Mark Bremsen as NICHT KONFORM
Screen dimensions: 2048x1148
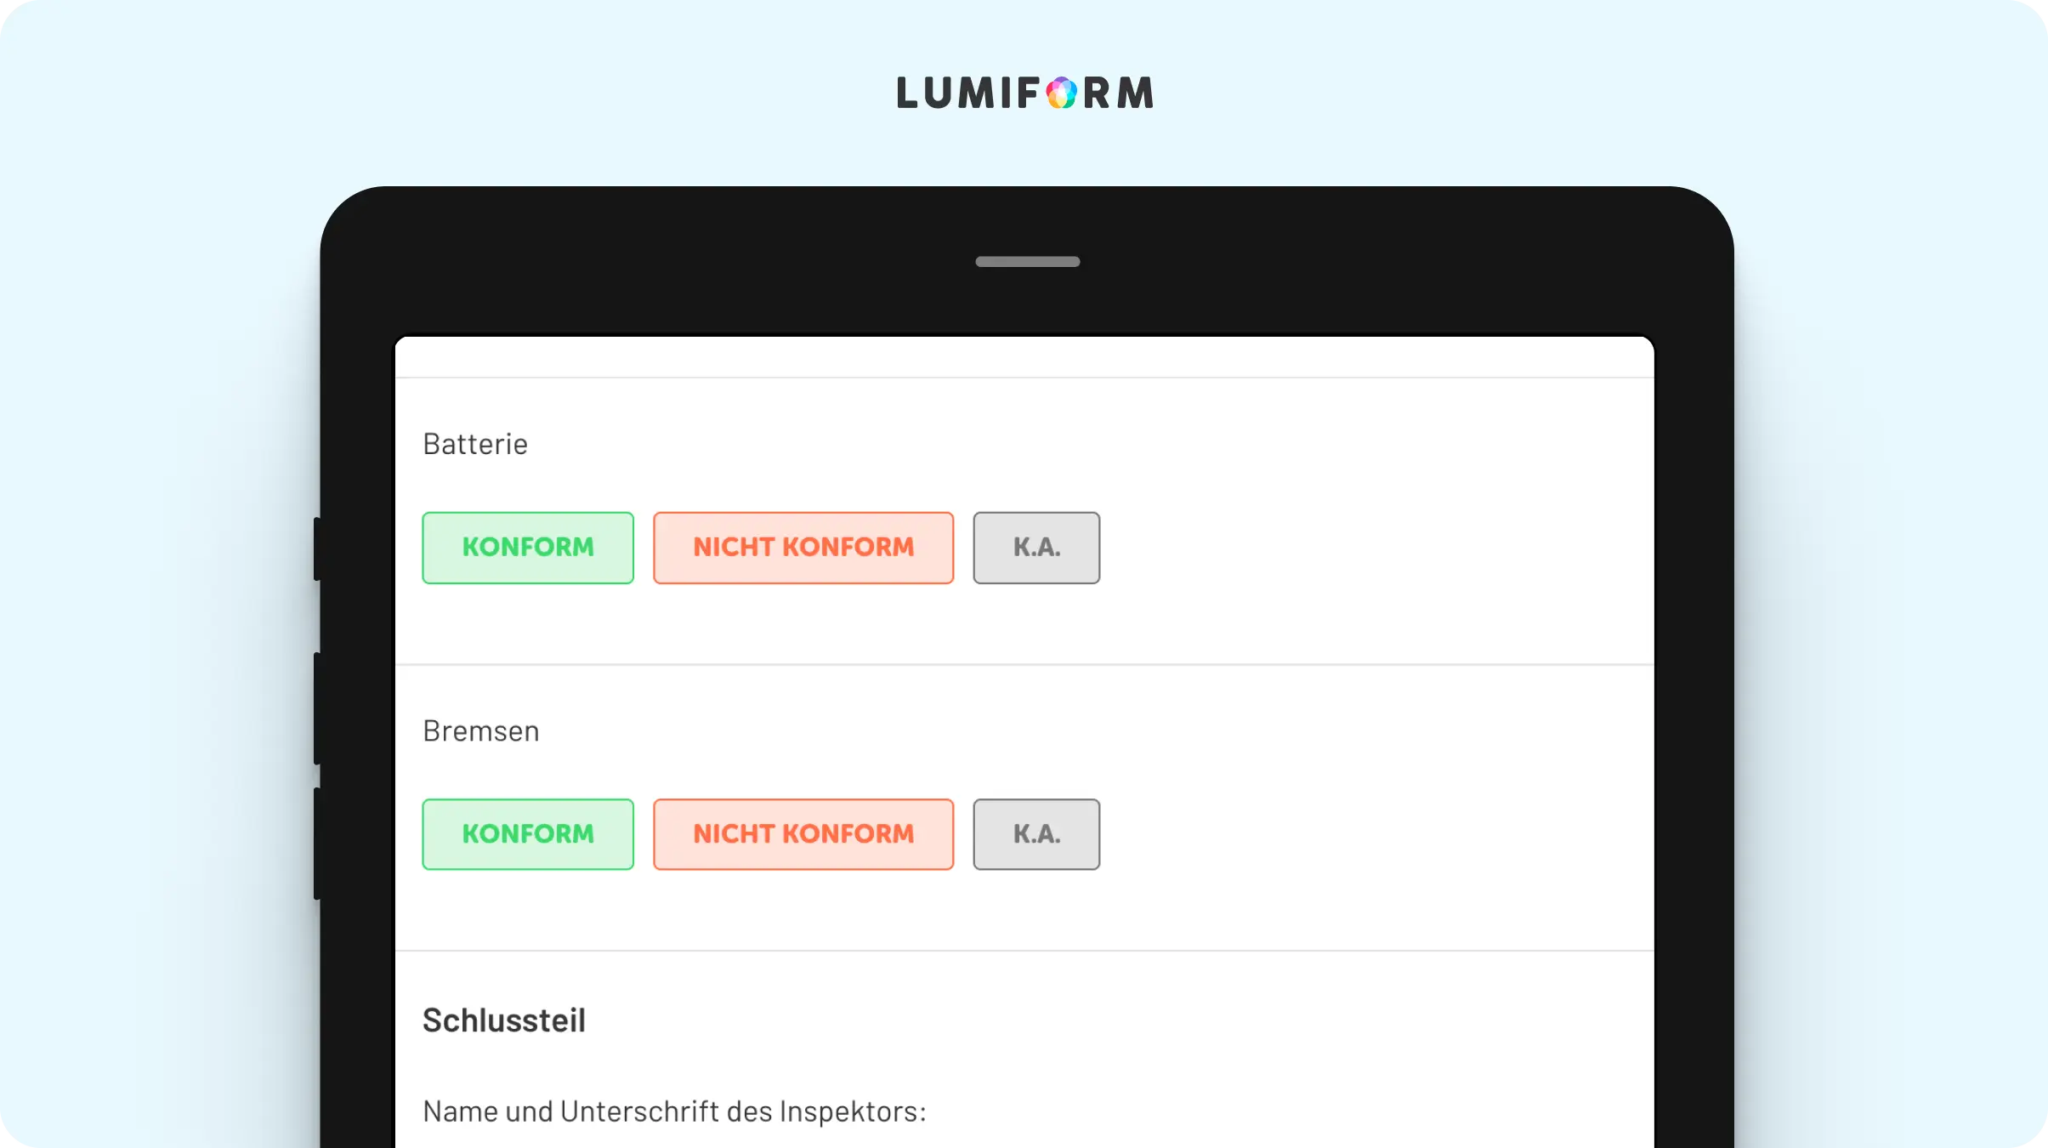click(803, 834)
